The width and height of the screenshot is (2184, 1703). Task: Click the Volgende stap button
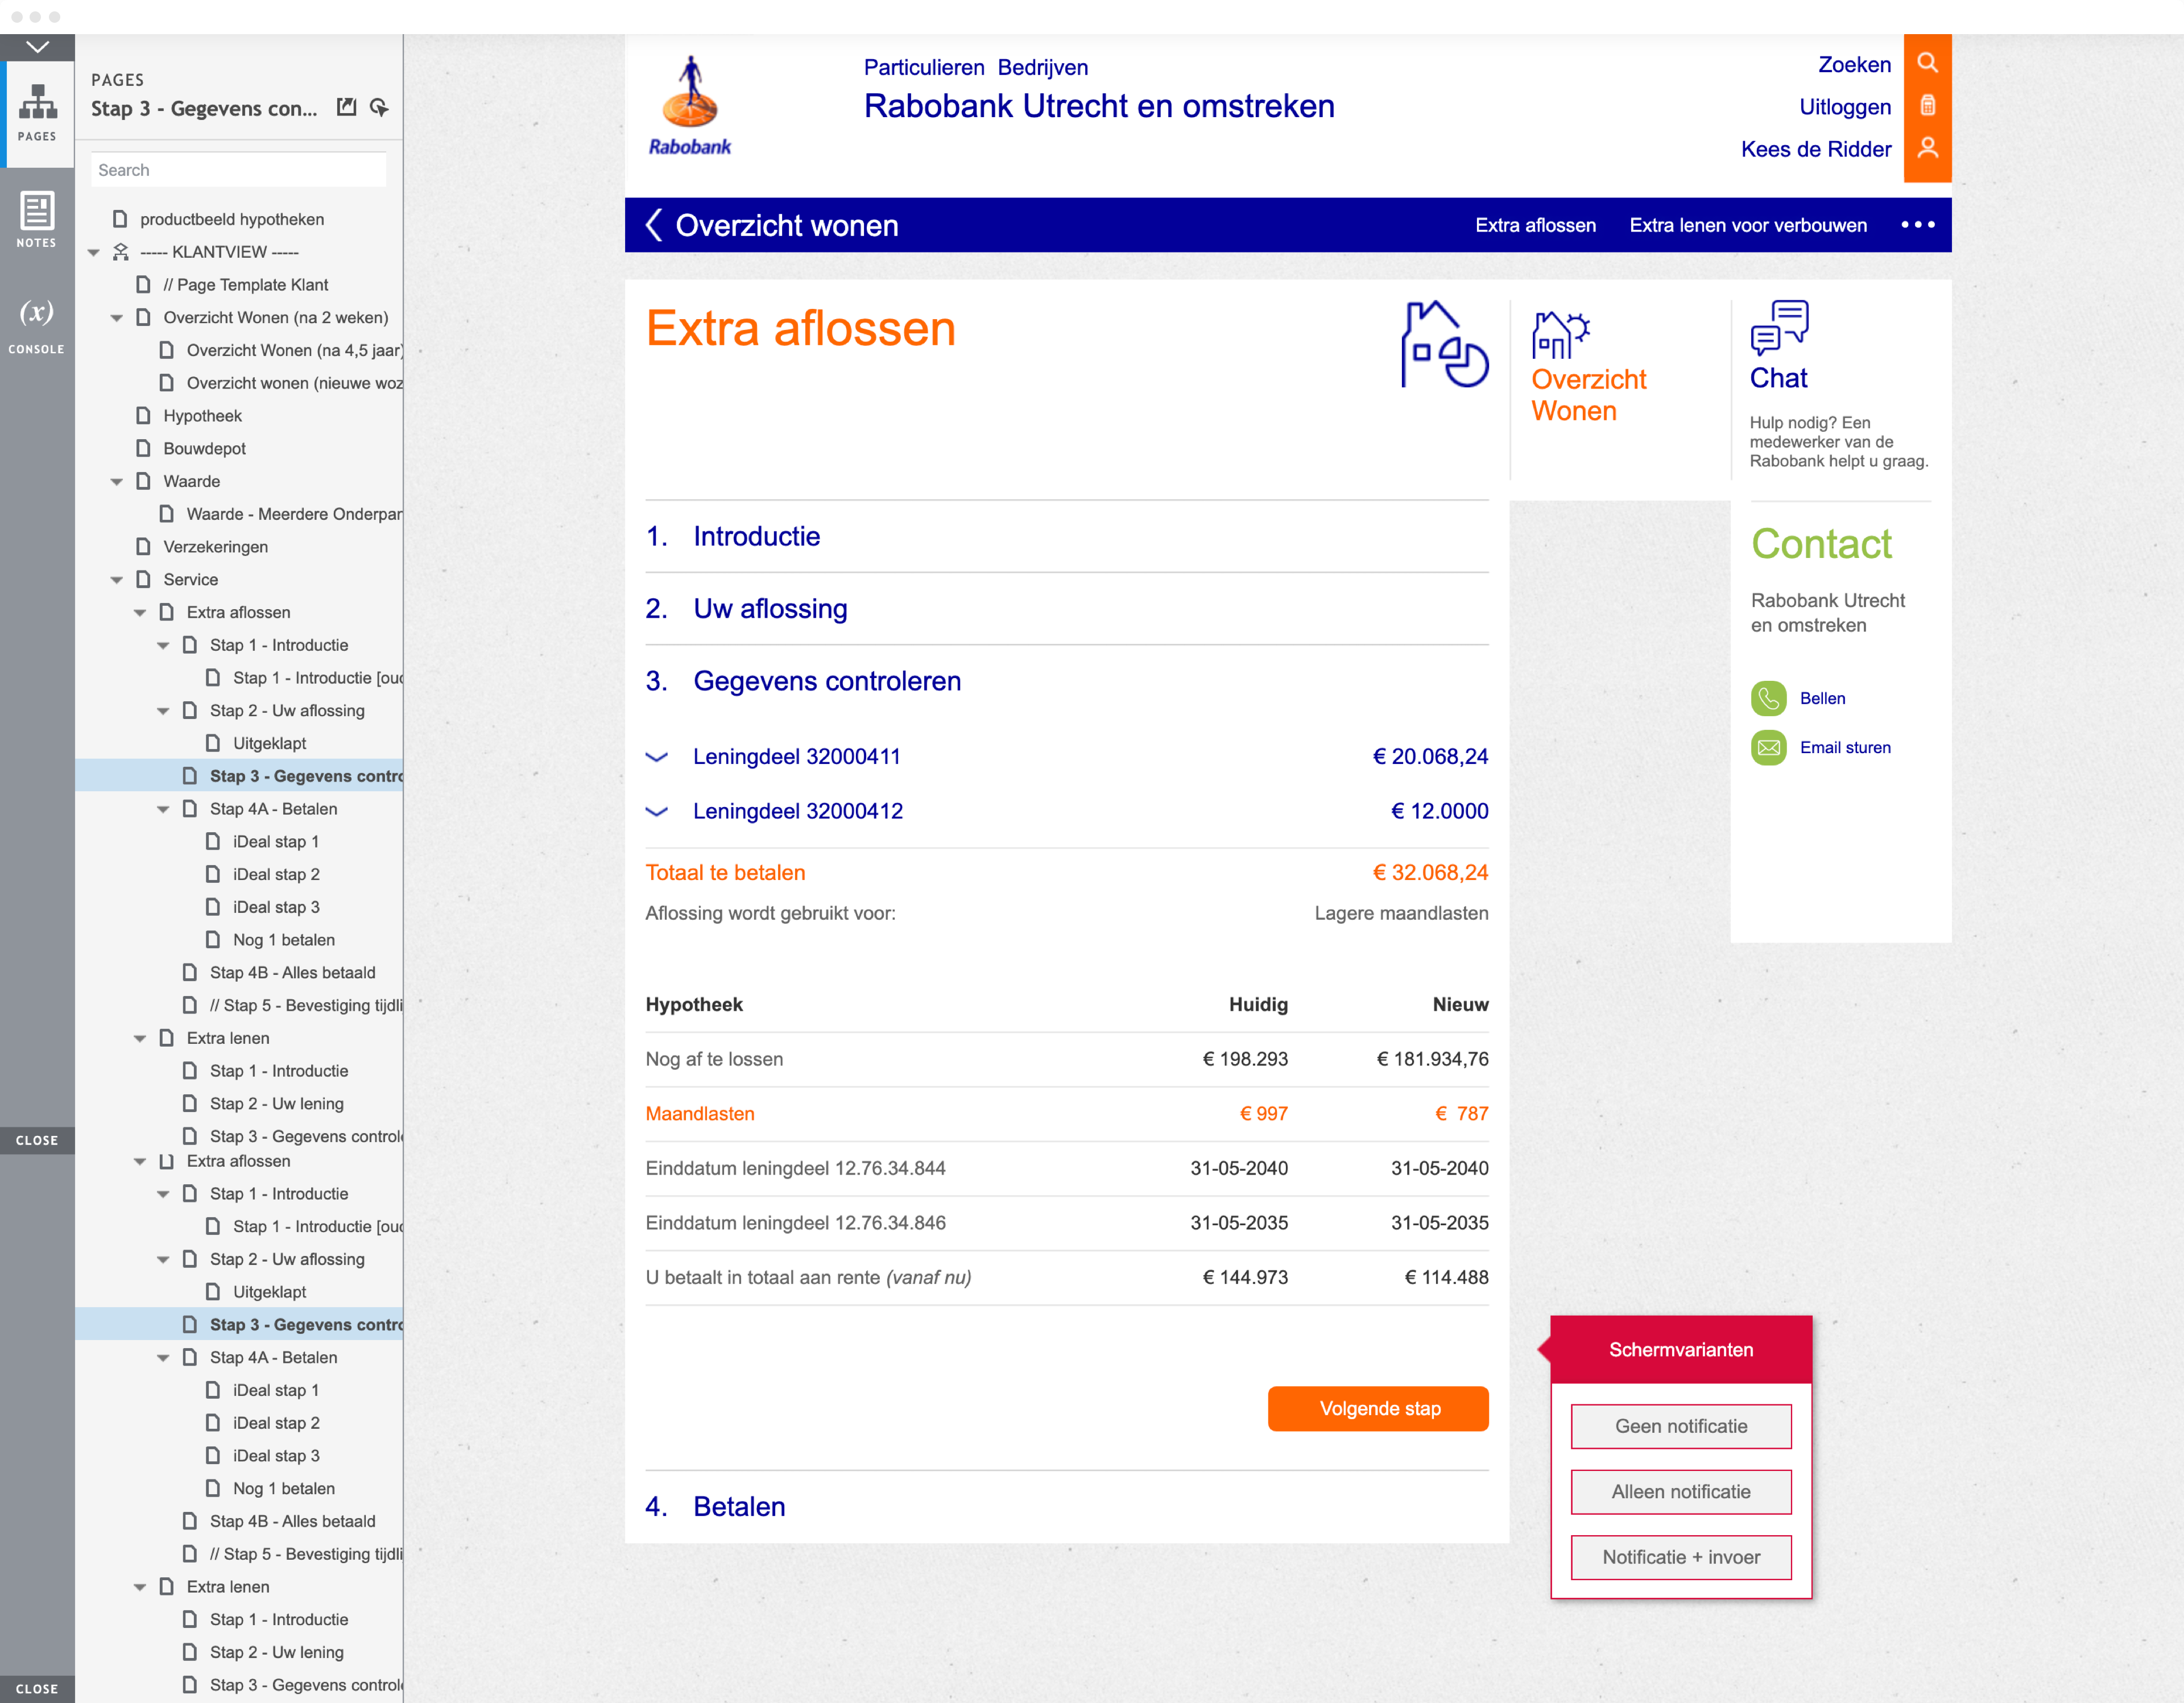[x=1378, y=1408]
